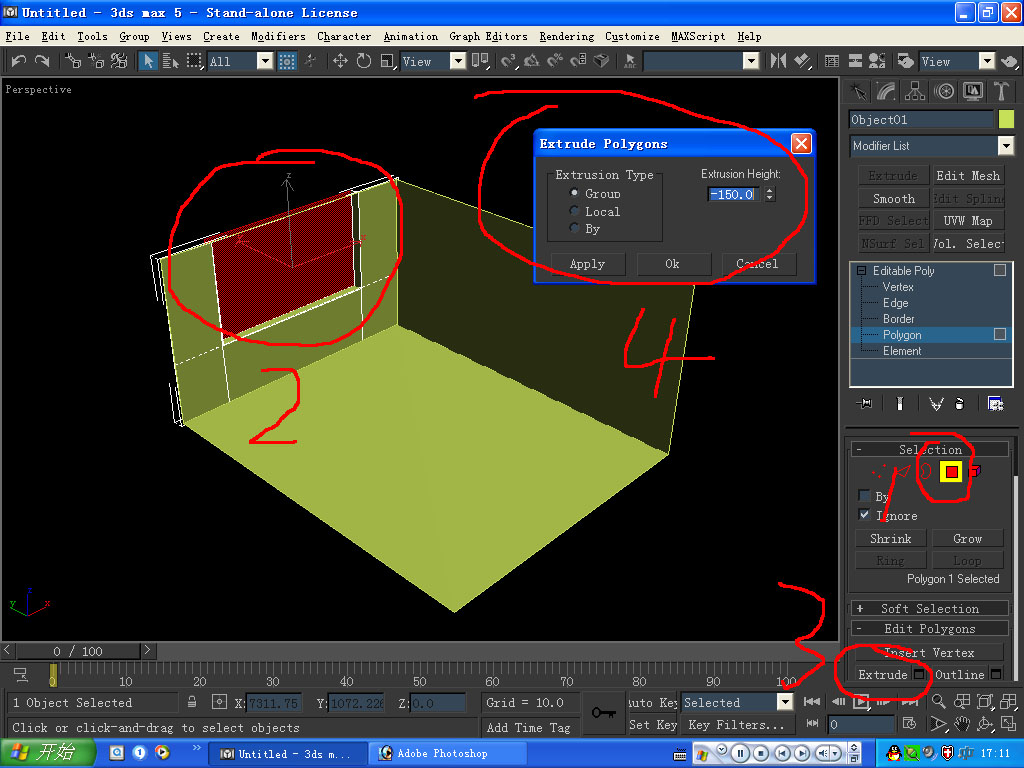The image size is (1024, 768).
Task: Select the Vertex level in modifier stack
Action: [898, 287]
